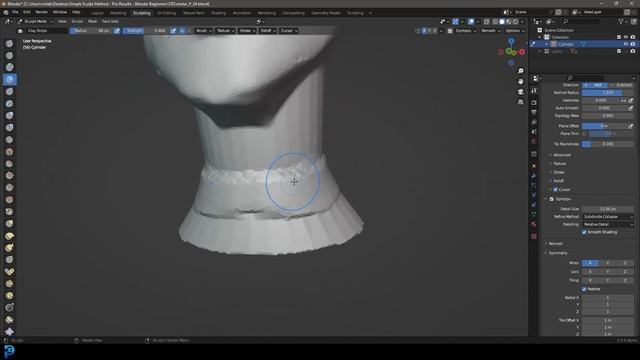640x360 pixels.
Task: Select the Crease brush tool
Action: point(9,140)
